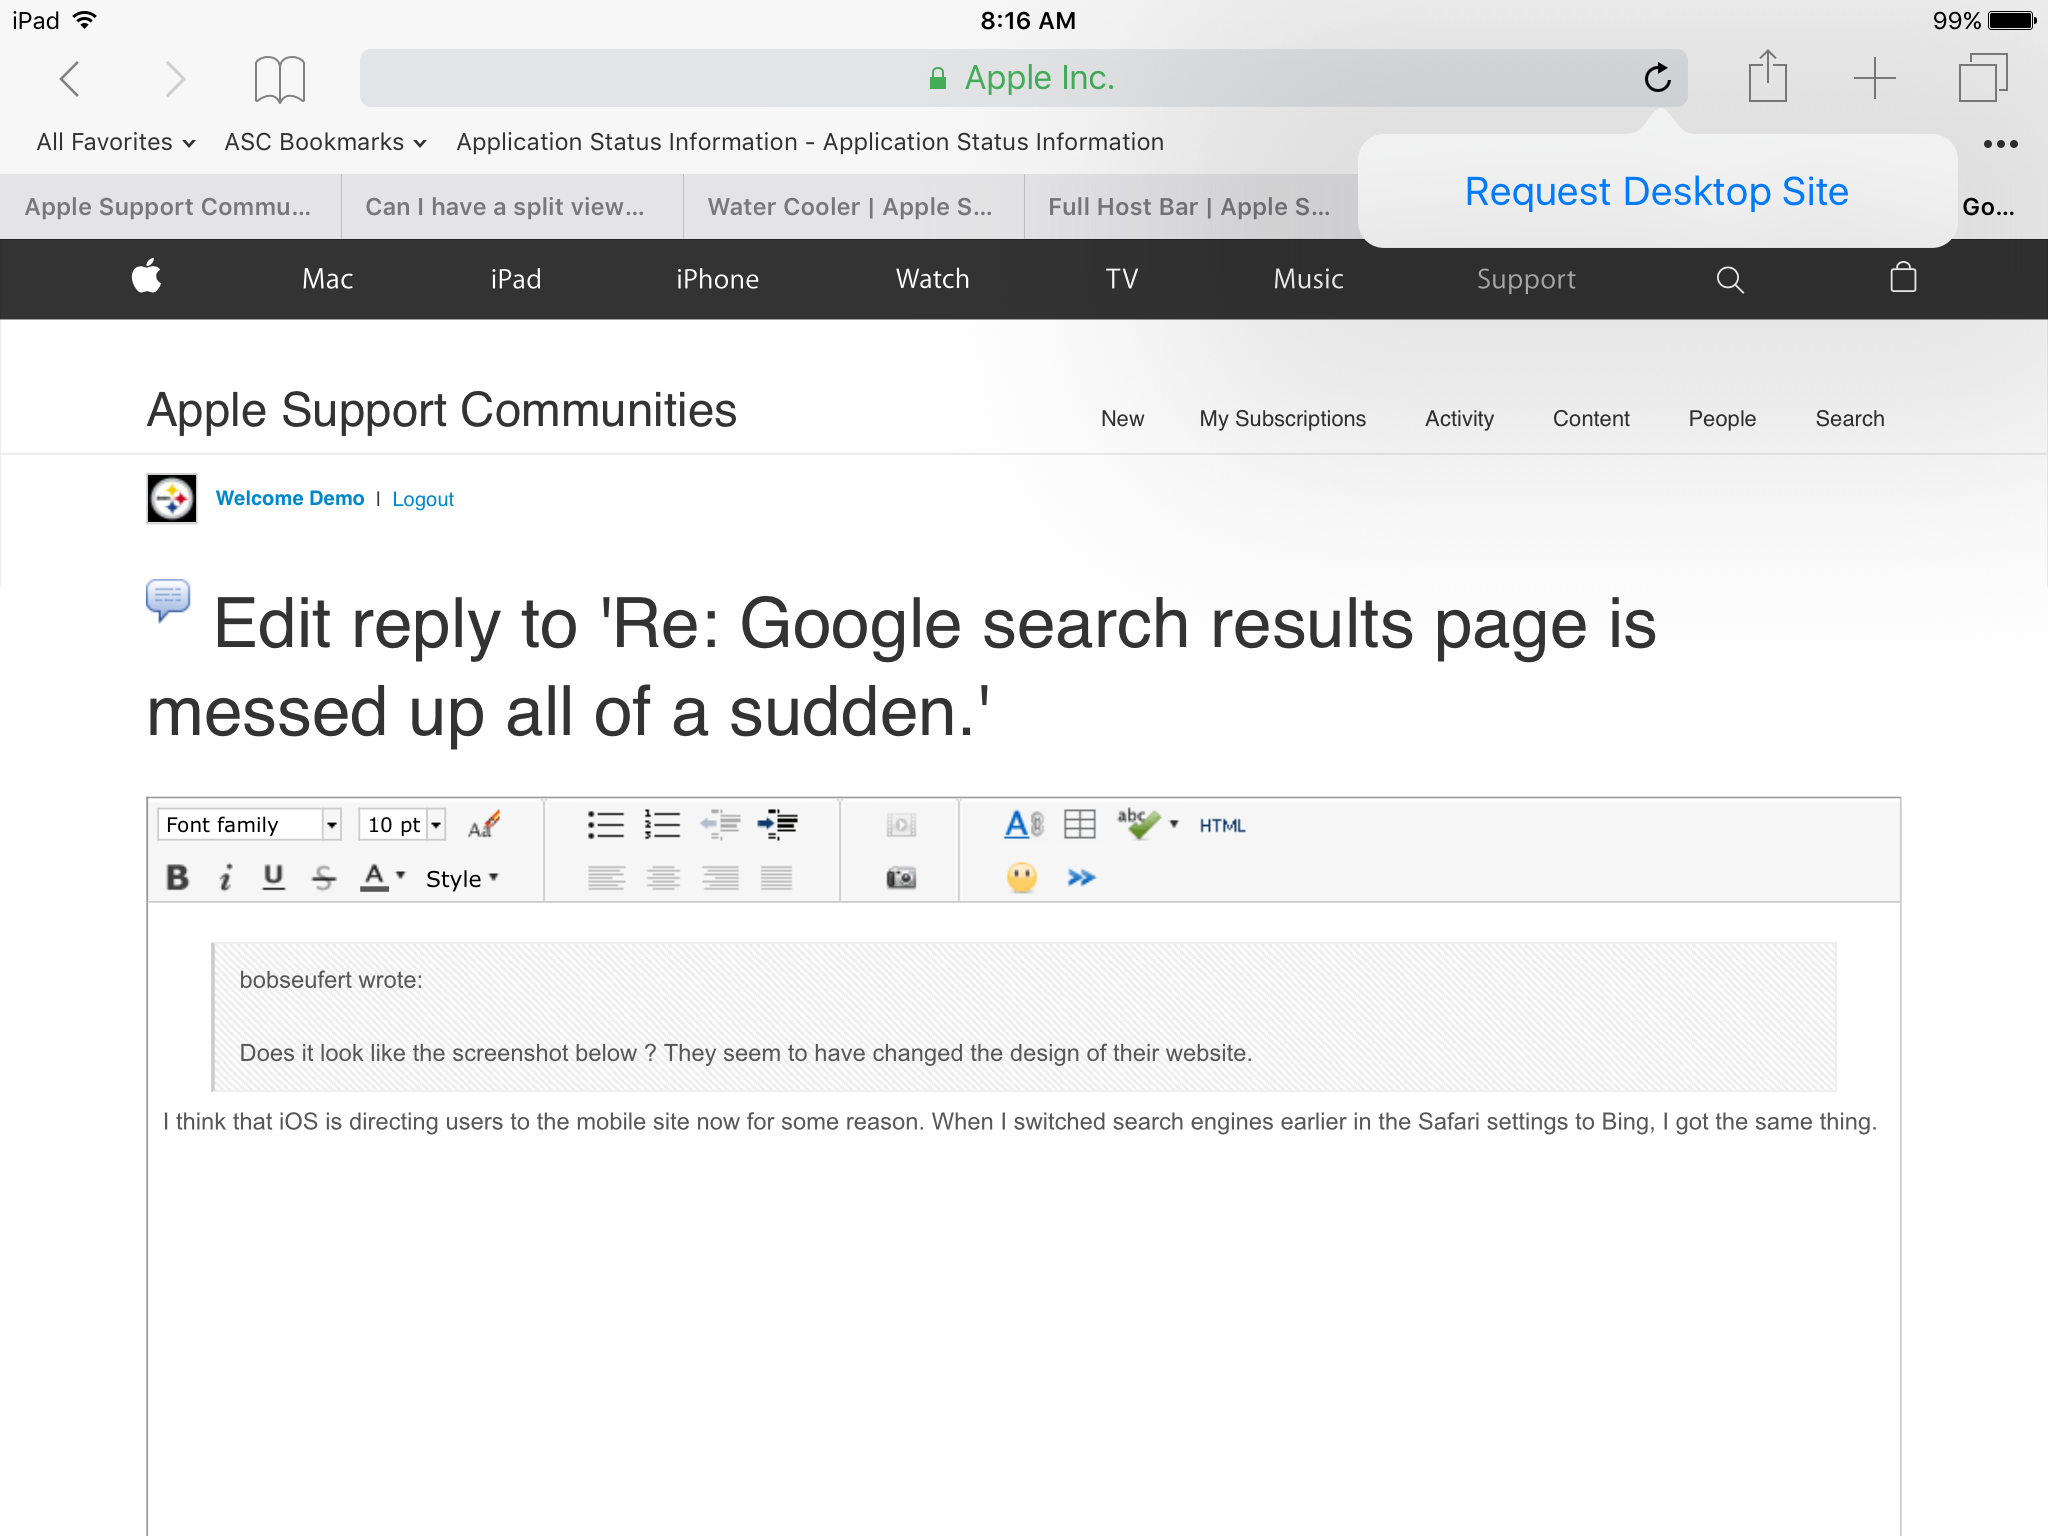The image size is (2048, 1536).
Task: Expand the Style dropdown
Action: [461, 879]
